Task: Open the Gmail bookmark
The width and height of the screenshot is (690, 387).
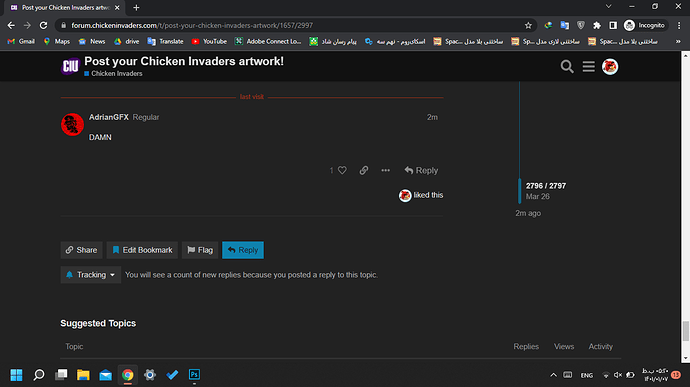Action: tap(21, 41)
